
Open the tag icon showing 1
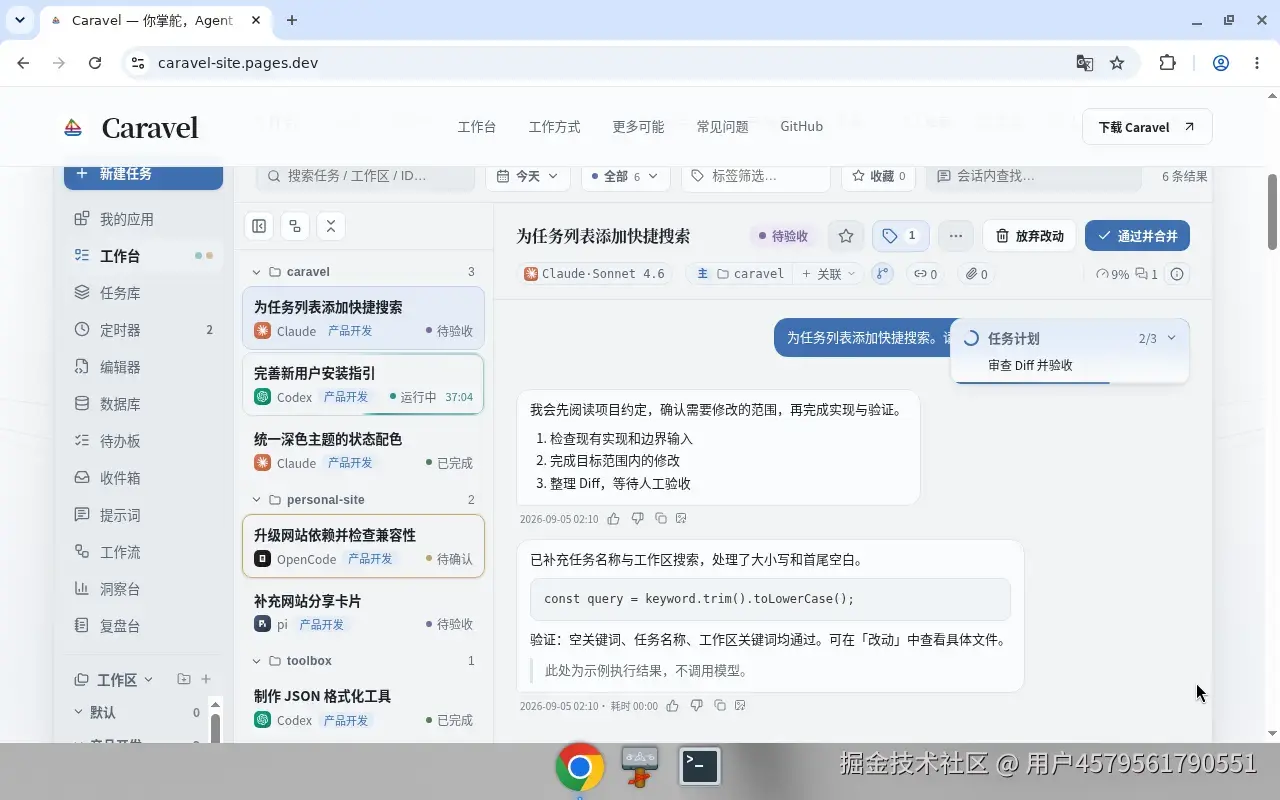click(x=900, y=236)
